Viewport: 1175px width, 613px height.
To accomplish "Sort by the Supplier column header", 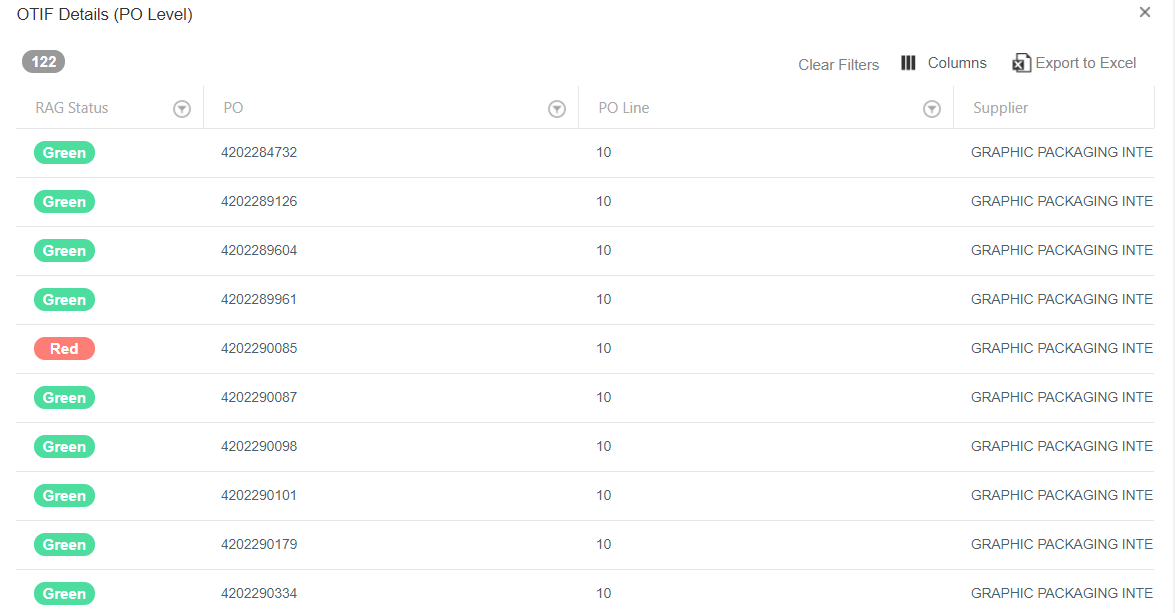I will coord(1000,107).
